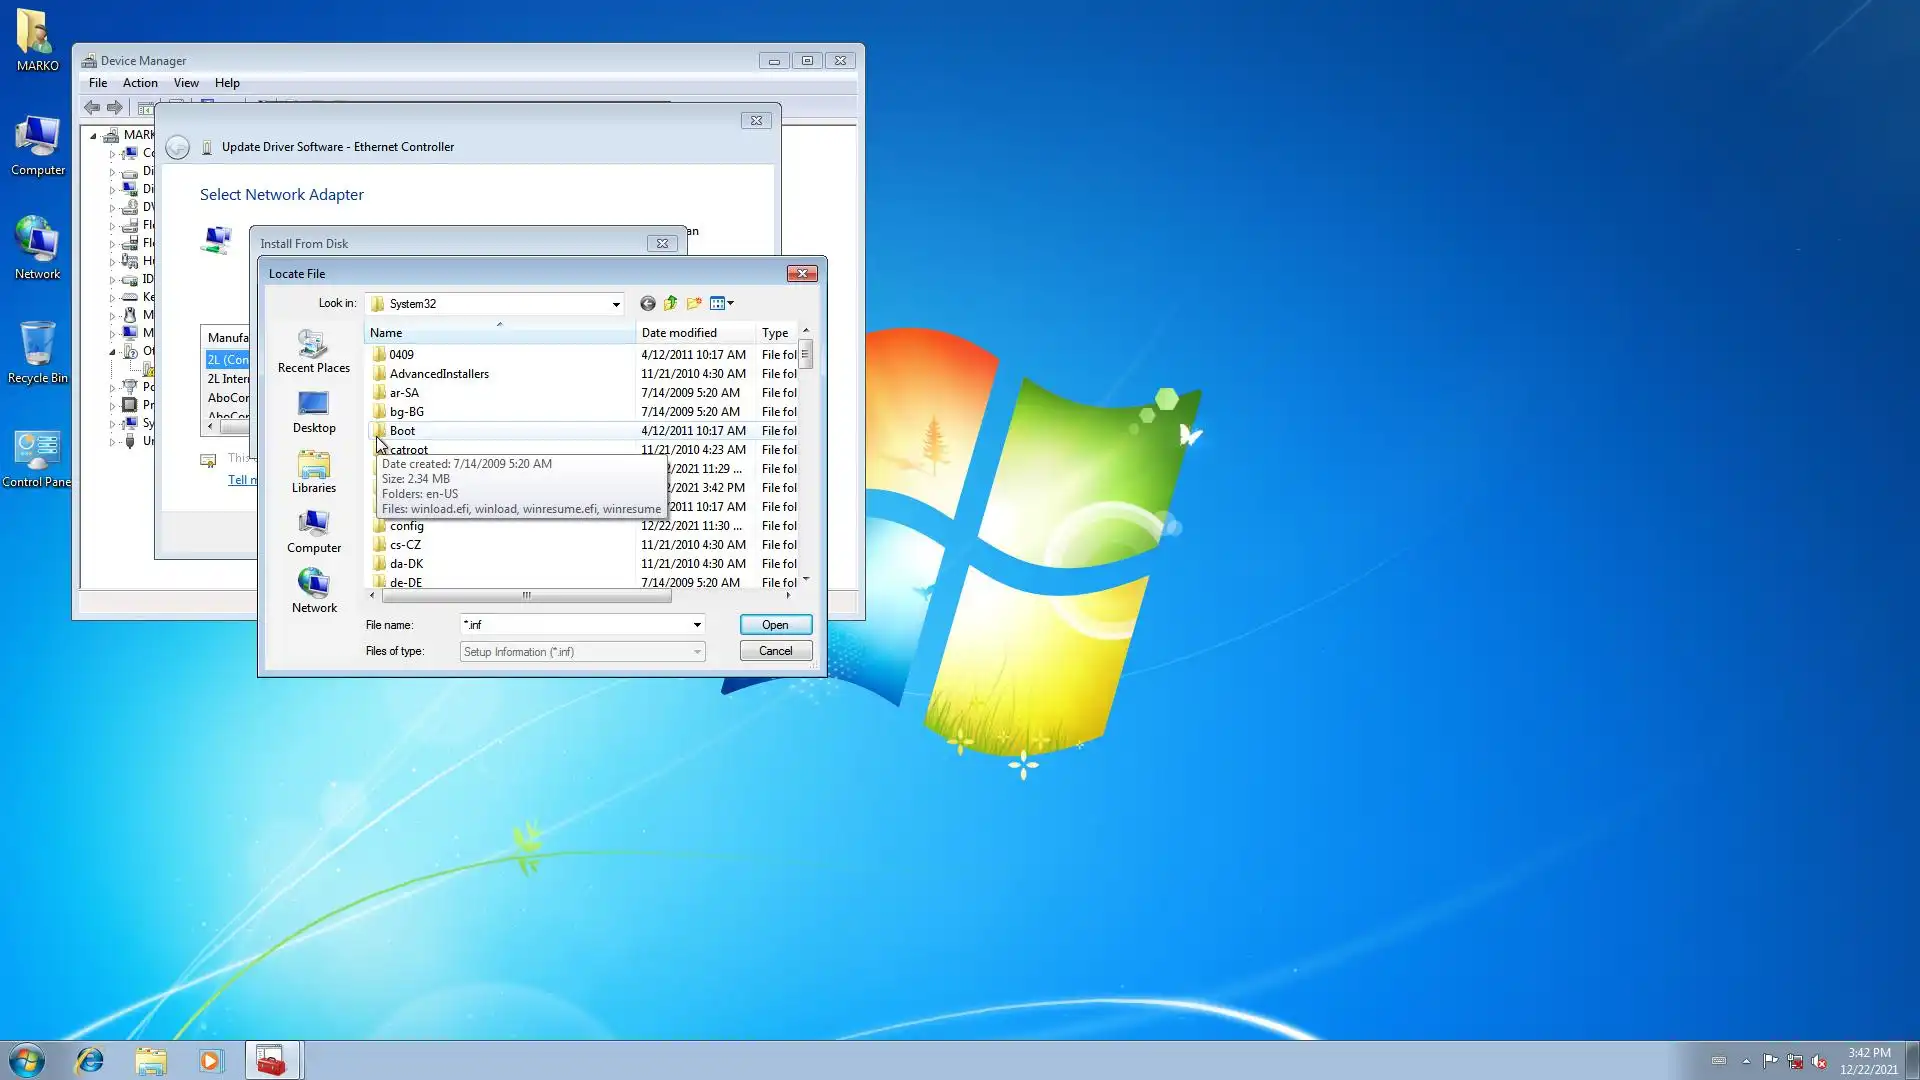Open the View Menu icon dropdown
This screenshot has width=1920, height=1080.
pyautogui.click(x=722, y=303)
